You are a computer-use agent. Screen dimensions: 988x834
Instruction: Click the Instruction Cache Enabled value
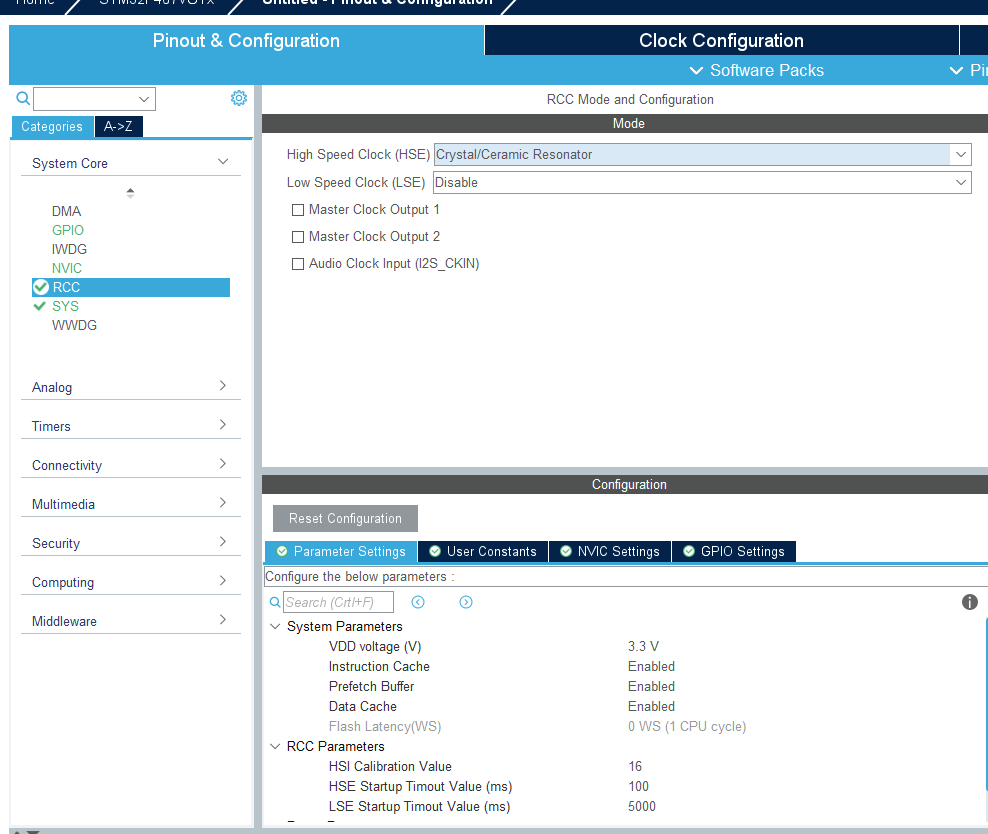point(652,666)
